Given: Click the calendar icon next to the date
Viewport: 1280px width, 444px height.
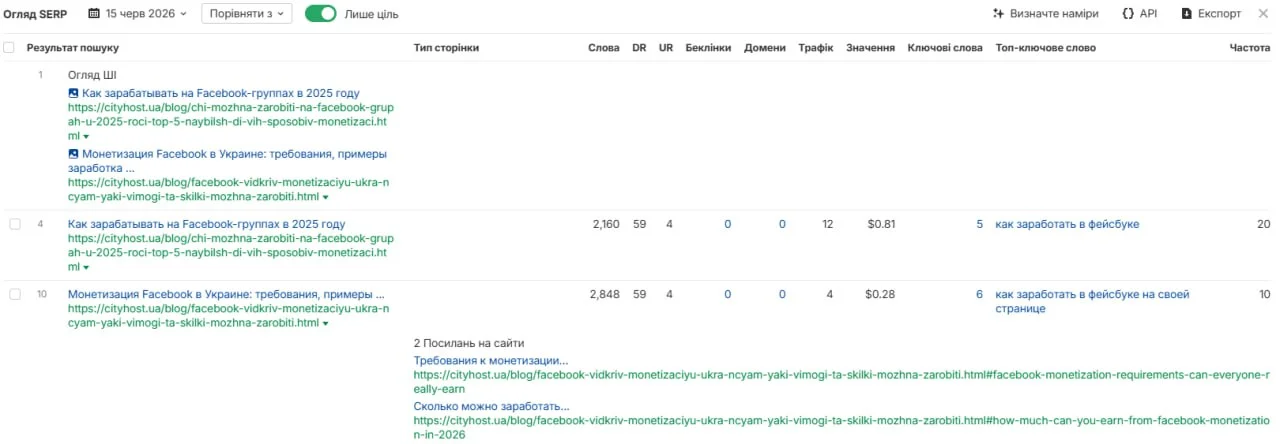Looking at the screenshot, I should pyautogui.click(x=94, y=14).
